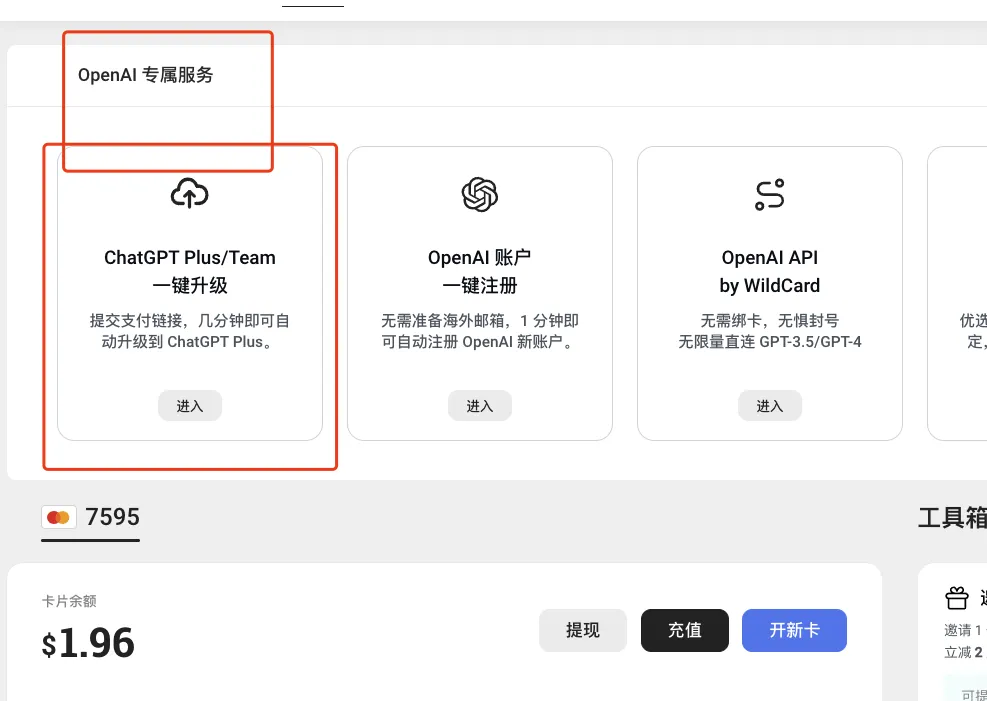Click the 提现 withdraw button
Image resolution: width=987 pixels, height=701 pixels.
(x=583, y=631)
